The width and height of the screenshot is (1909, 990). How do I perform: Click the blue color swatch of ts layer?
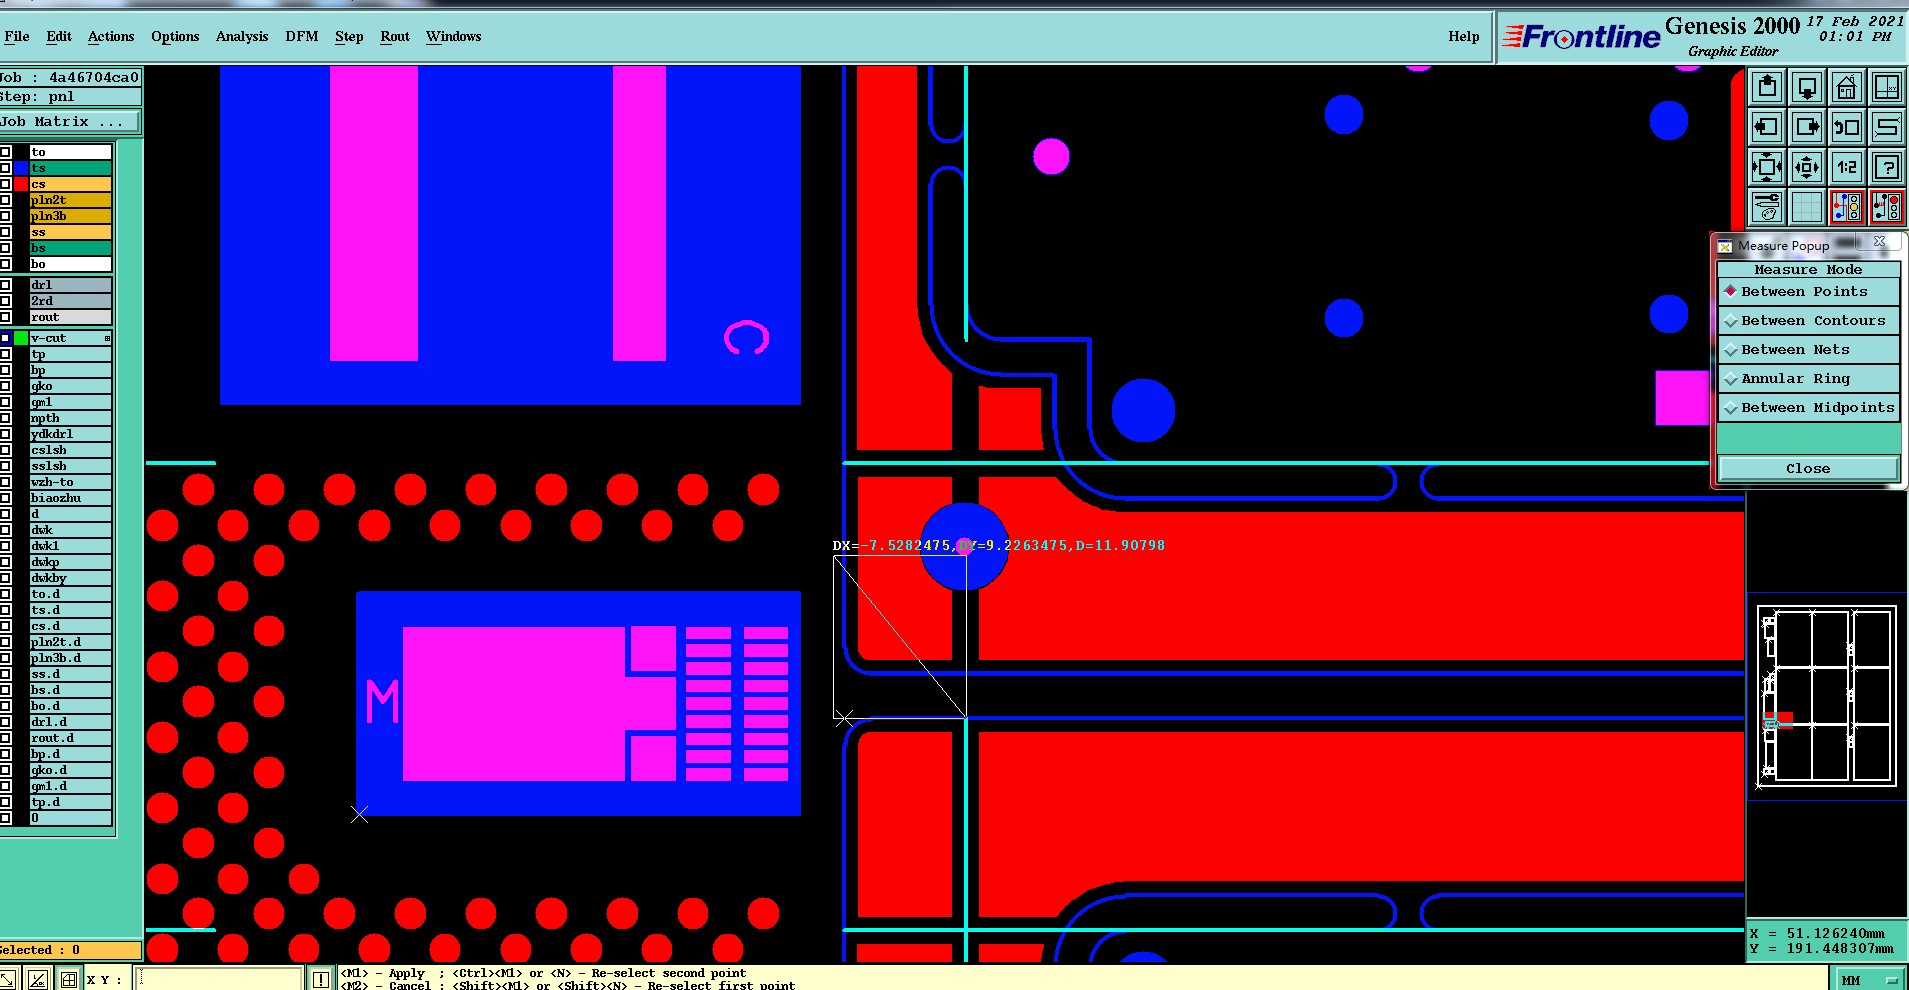pyautogui.click(x=21, y=168)
